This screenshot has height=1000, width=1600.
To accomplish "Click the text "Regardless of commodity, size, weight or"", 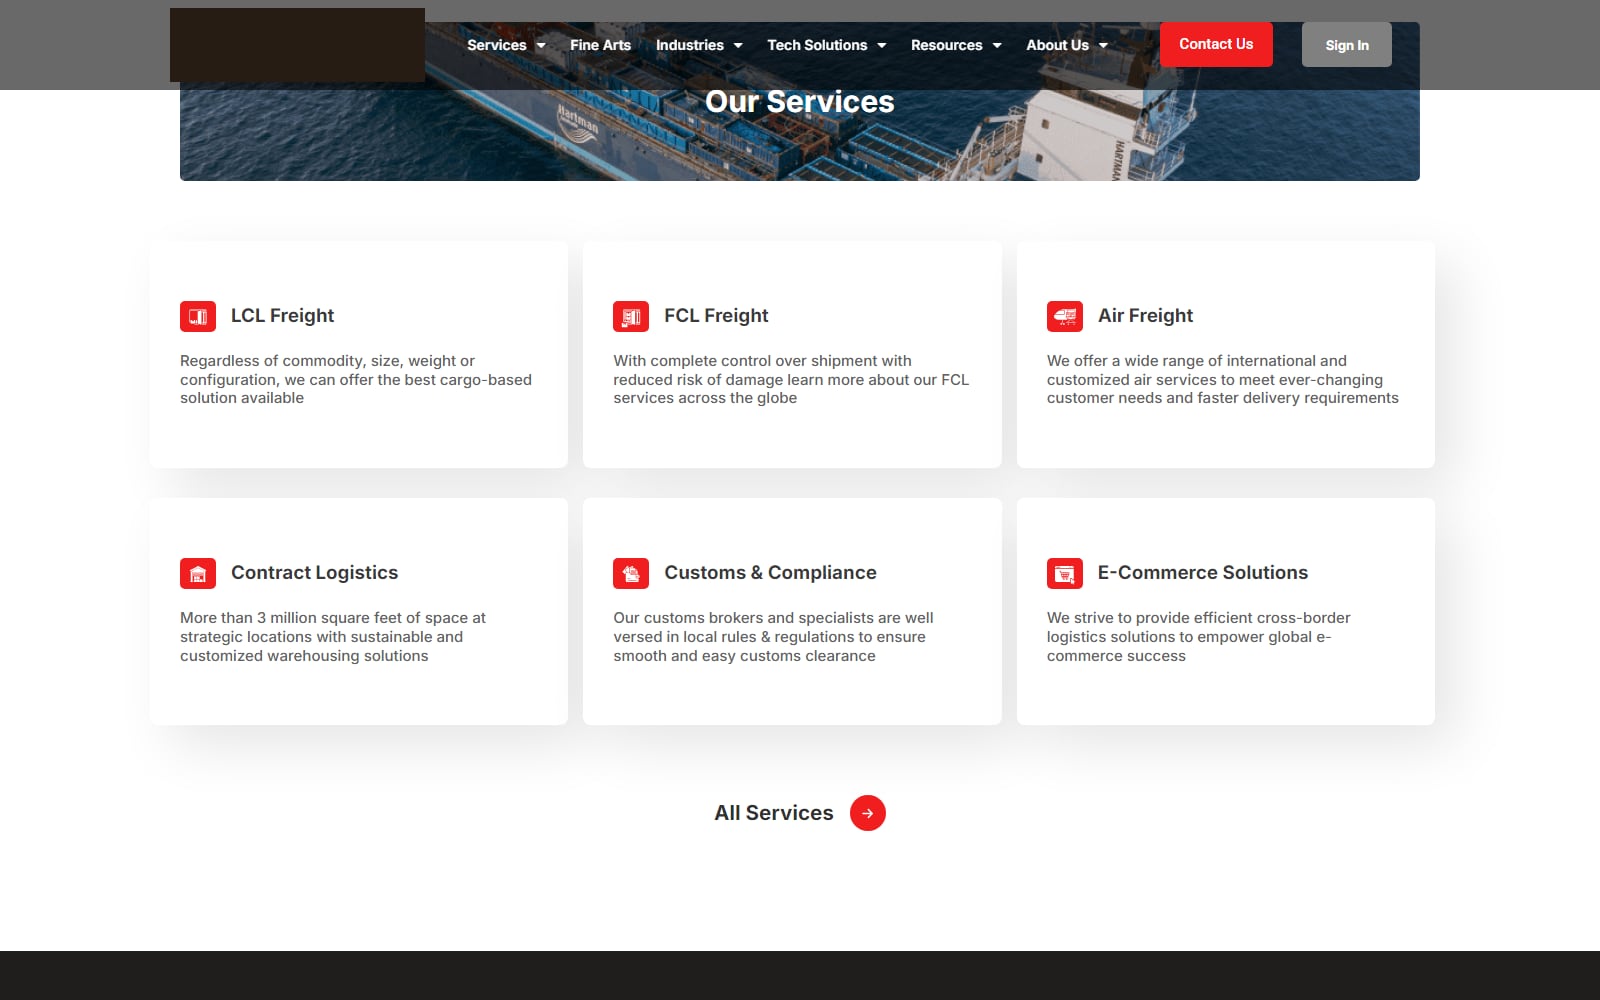I will [x=327, y=361].
